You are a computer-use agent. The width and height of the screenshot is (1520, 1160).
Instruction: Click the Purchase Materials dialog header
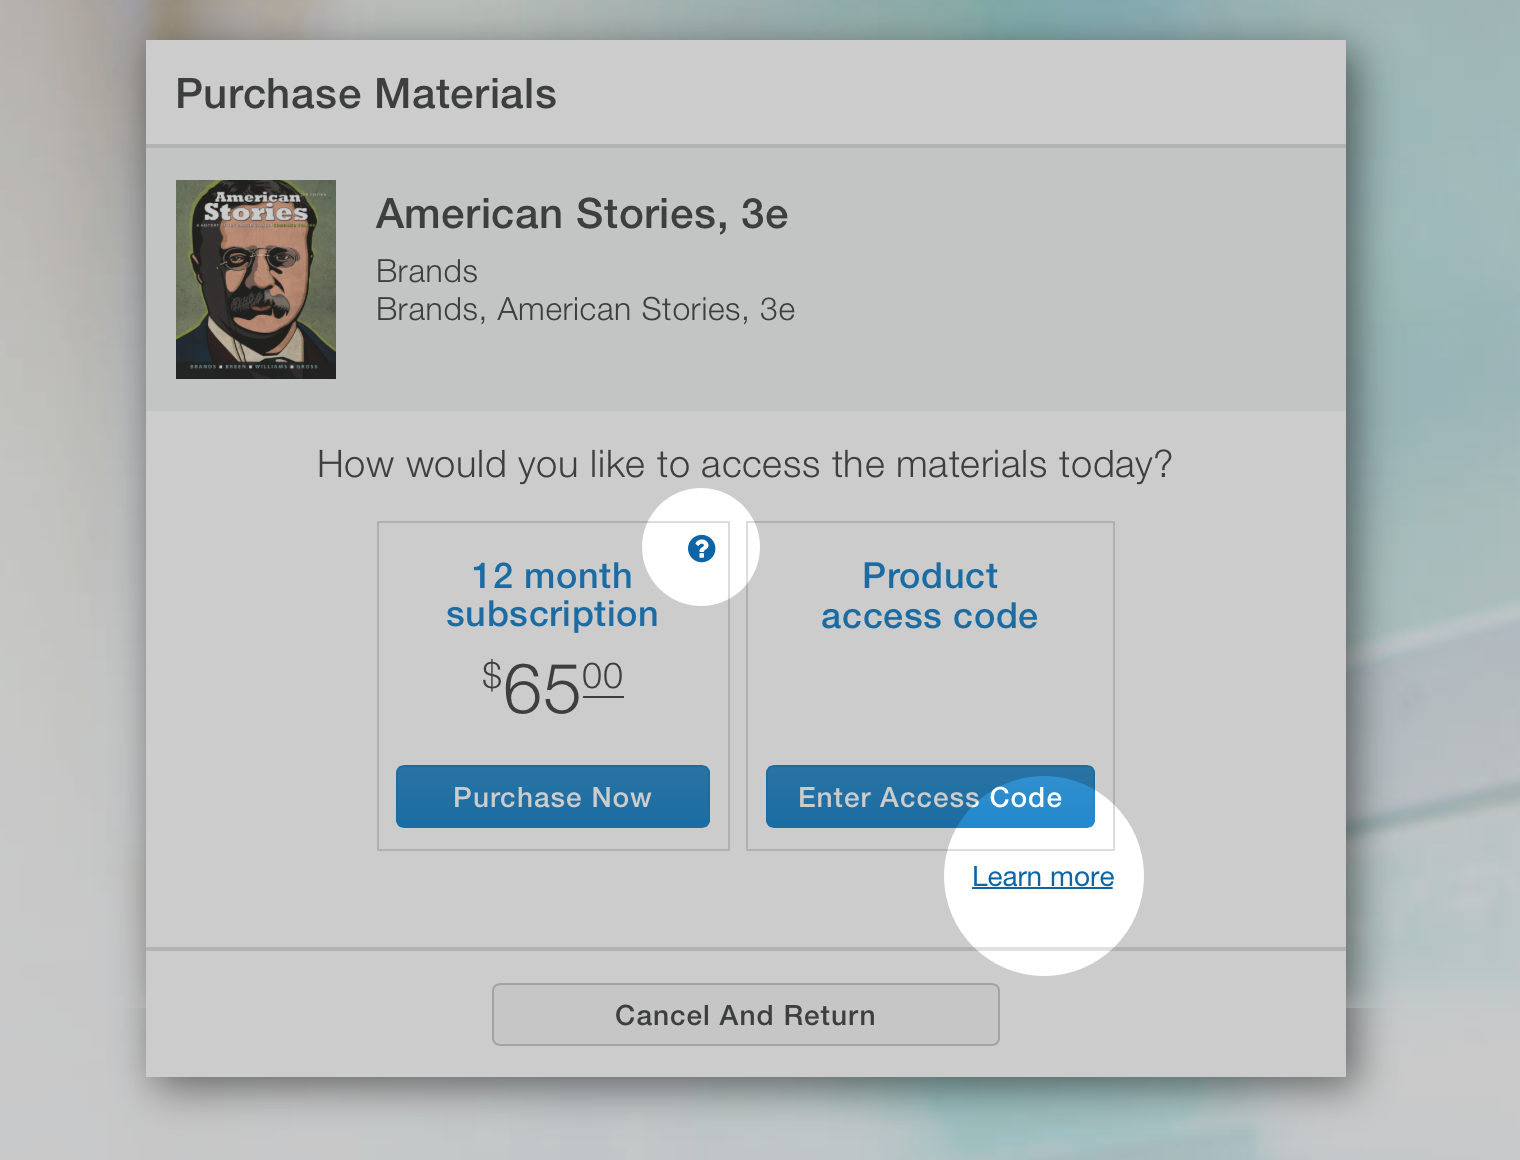pos(366,94)
